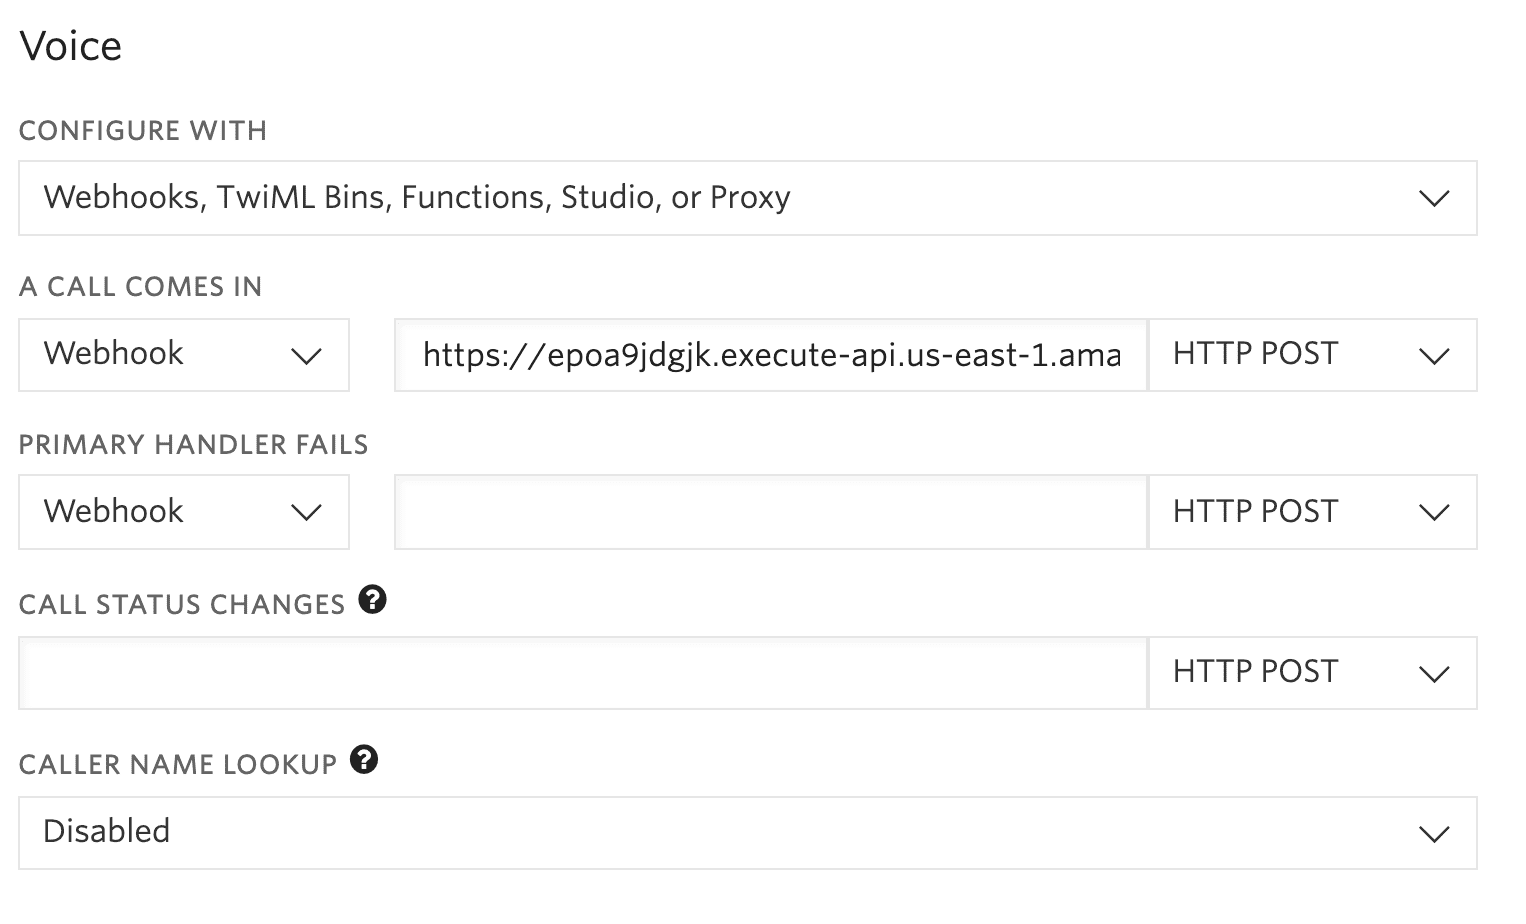The height and width of the screenshot is (924, 1526).
Task: Expand HTTP POST method for A Call Comes In
Action: click(x=1312, y=355)
